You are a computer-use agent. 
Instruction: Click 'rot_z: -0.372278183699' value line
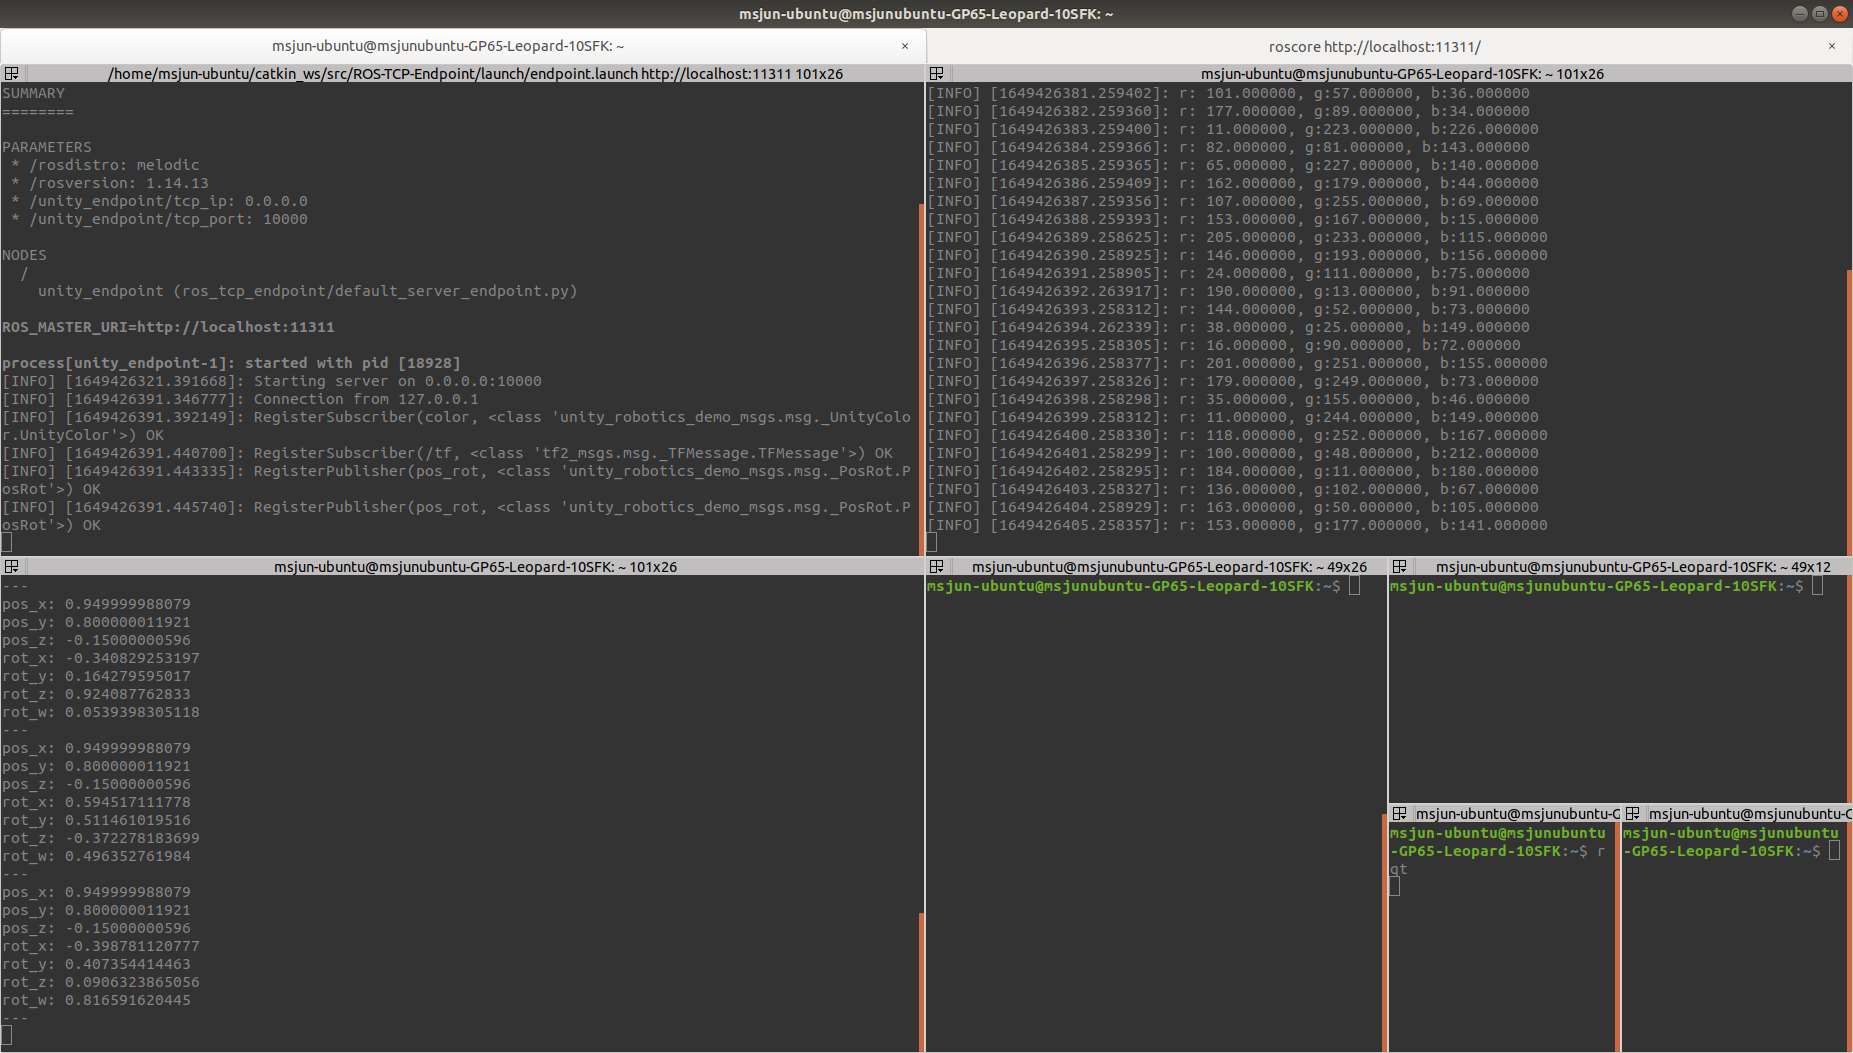point(101,838)
